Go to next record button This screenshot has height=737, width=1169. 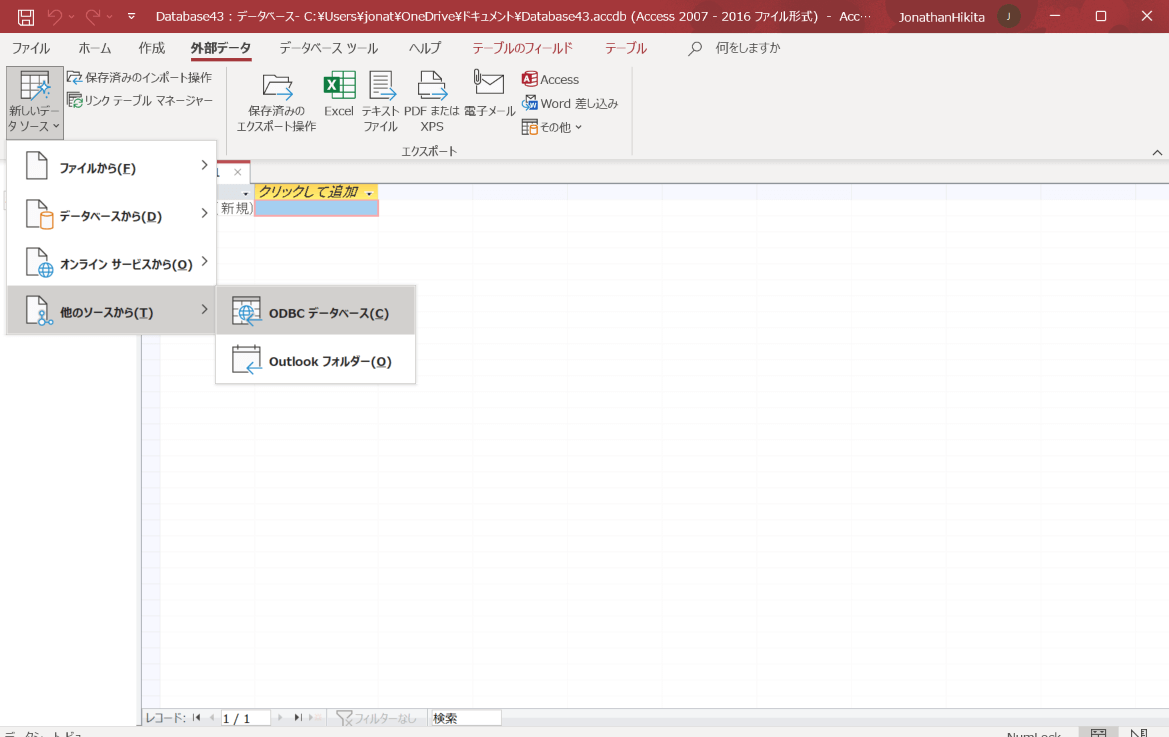point(280,718)
